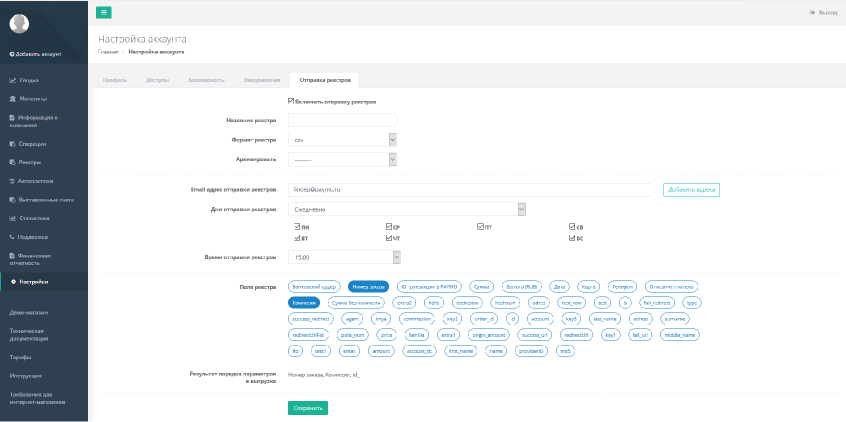Select the md5 field tag

tap(565, 351)
